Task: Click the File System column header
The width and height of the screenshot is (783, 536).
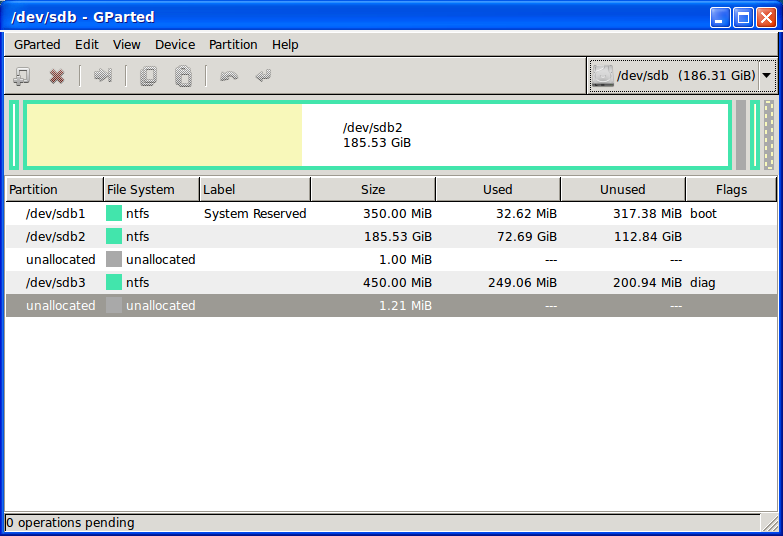Action: point(150,189)
